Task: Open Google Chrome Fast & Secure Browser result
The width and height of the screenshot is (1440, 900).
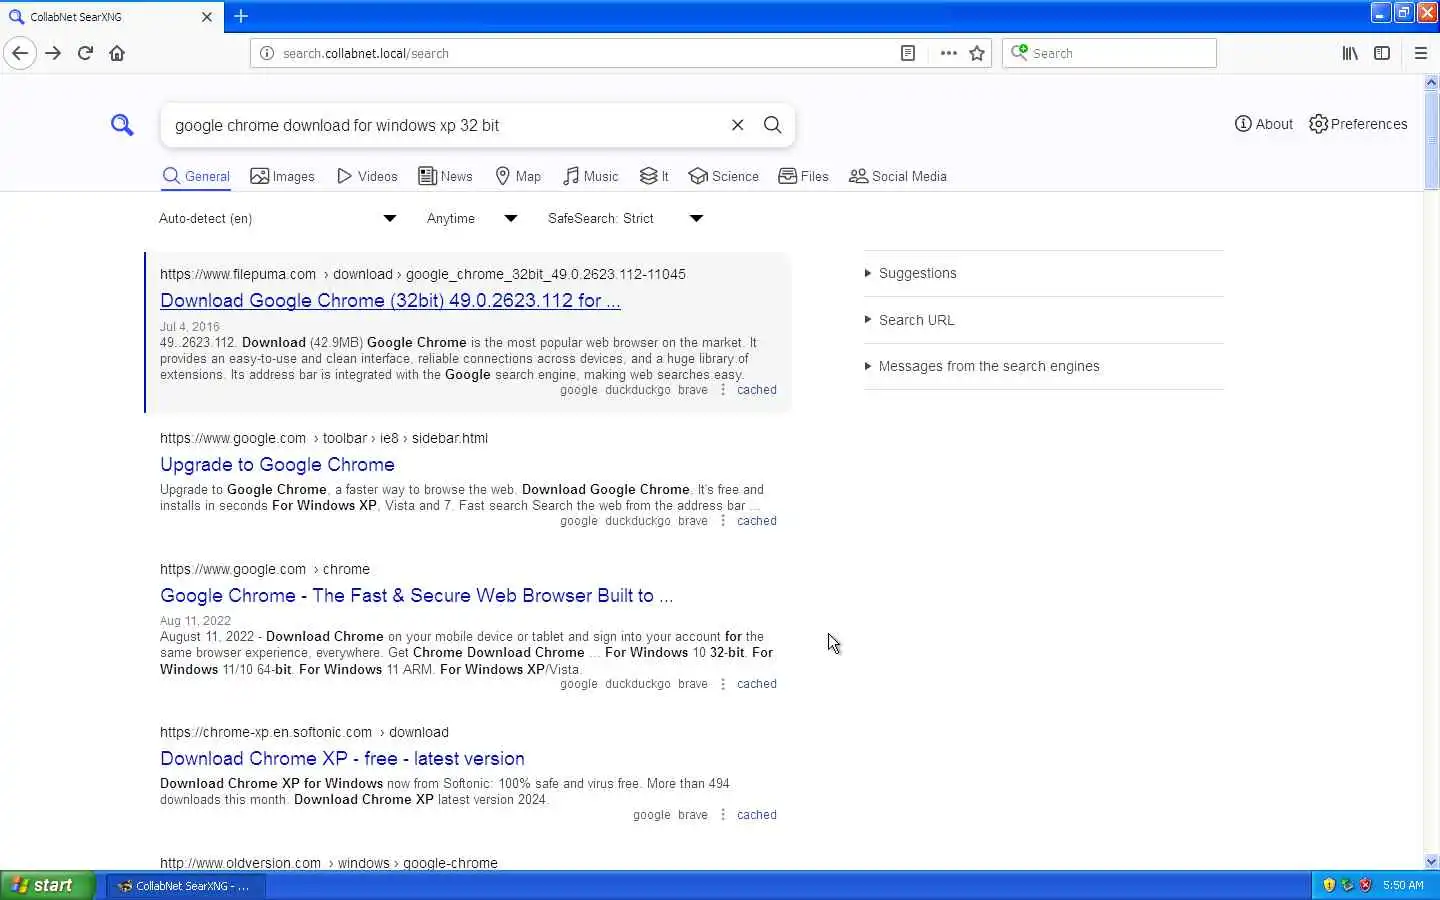Action: pyautogui.click(x=416, y=595)
